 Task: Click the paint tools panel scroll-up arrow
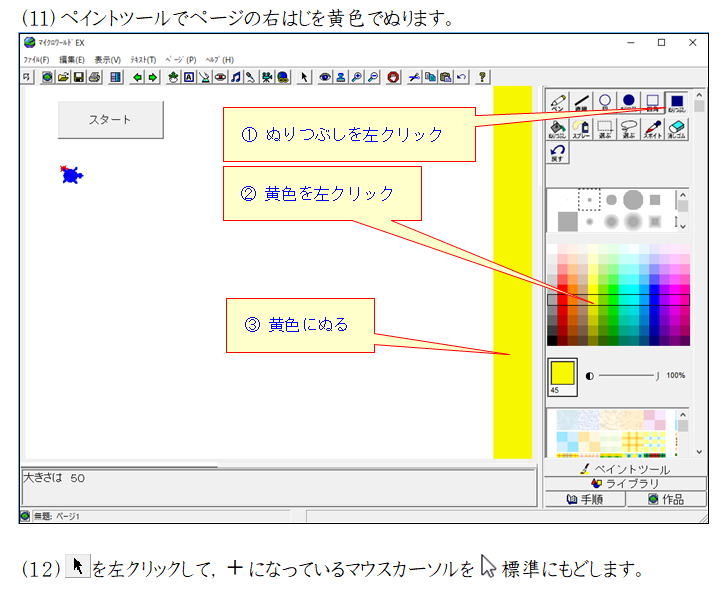pyautogui.click(x=699, y=95)
